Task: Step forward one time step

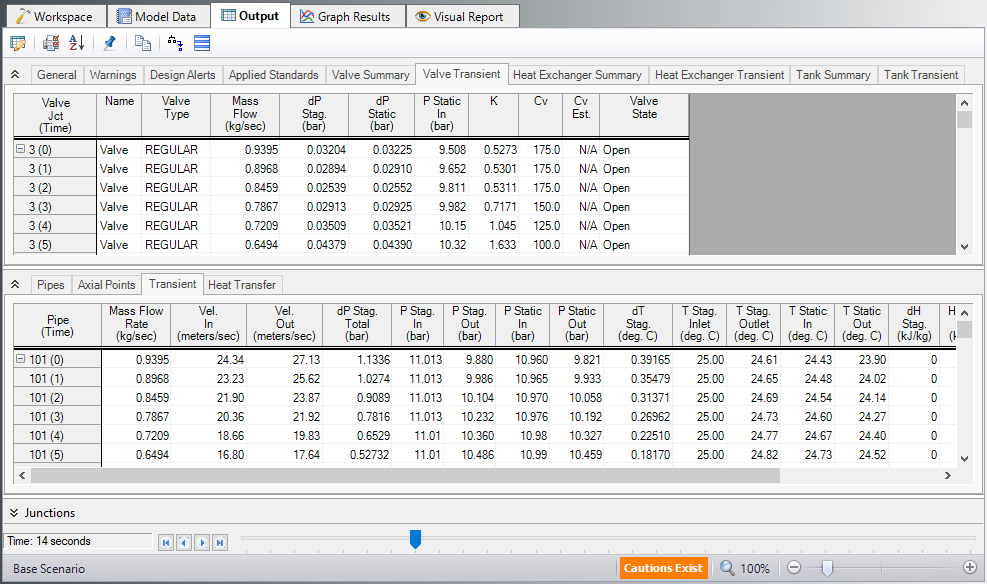Action: pyautogui.click(x=202, y=542)
